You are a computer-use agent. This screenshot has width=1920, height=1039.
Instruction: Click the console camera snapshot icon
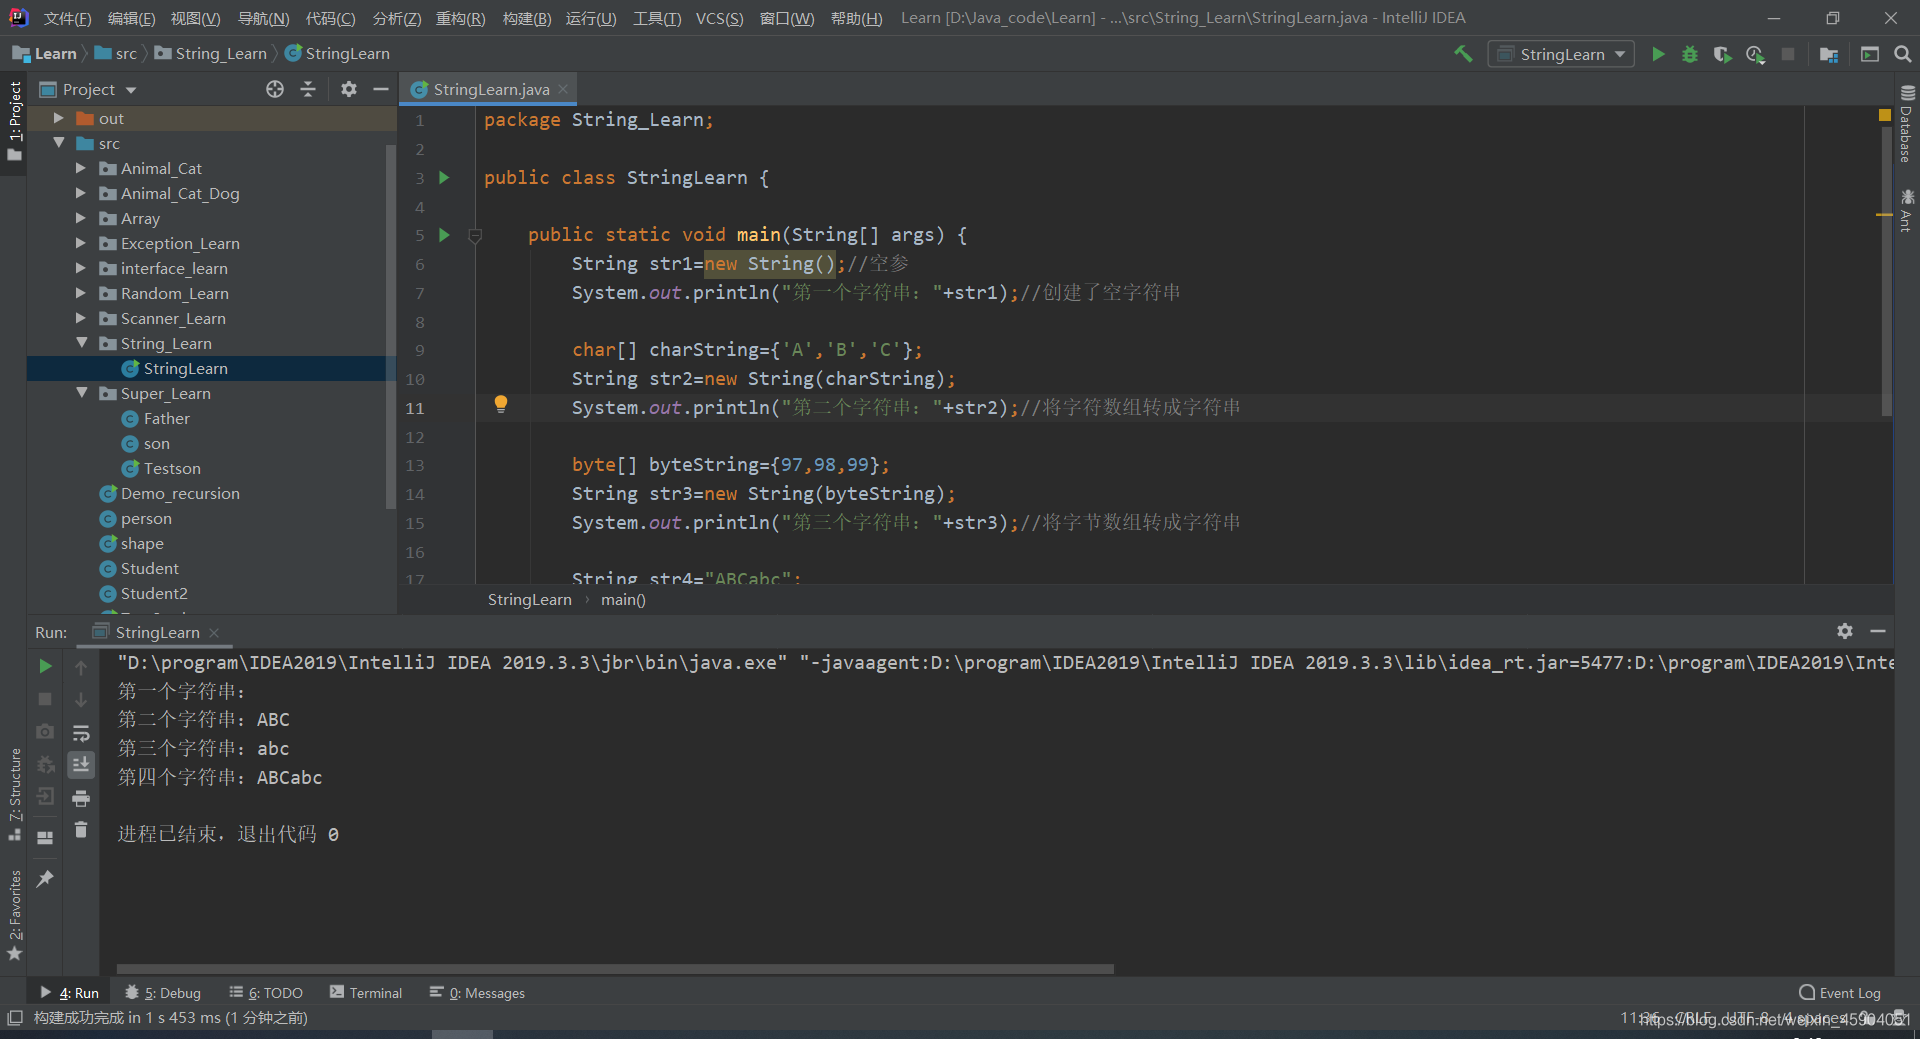45,732
